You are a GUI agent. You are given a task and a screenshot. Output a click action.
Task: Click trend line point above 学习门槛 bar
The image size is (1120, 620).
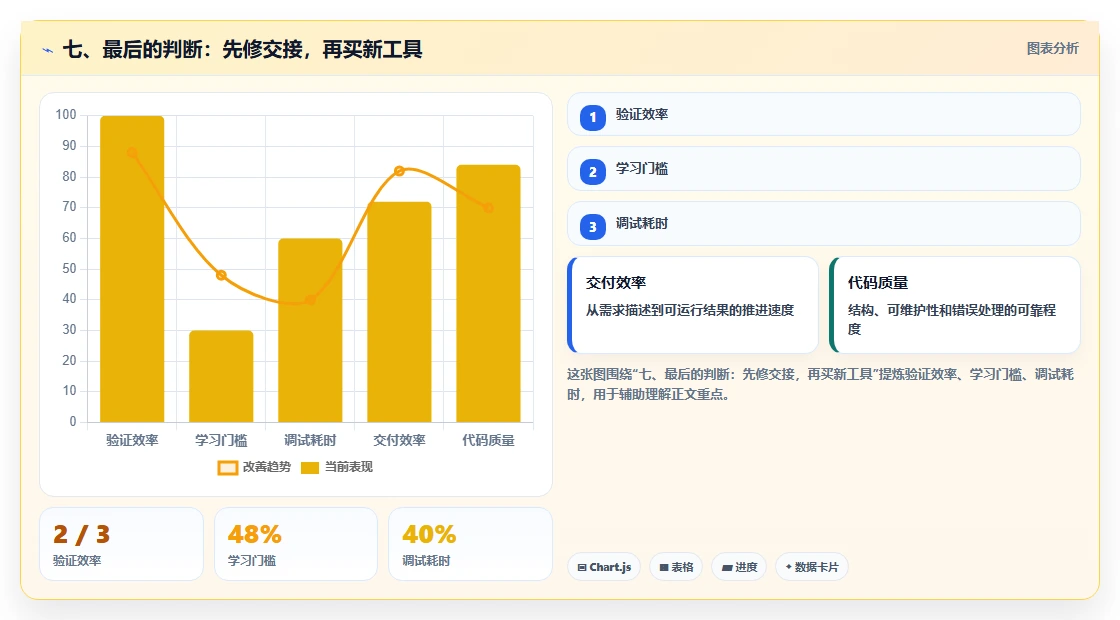click(x=221, y=275)
